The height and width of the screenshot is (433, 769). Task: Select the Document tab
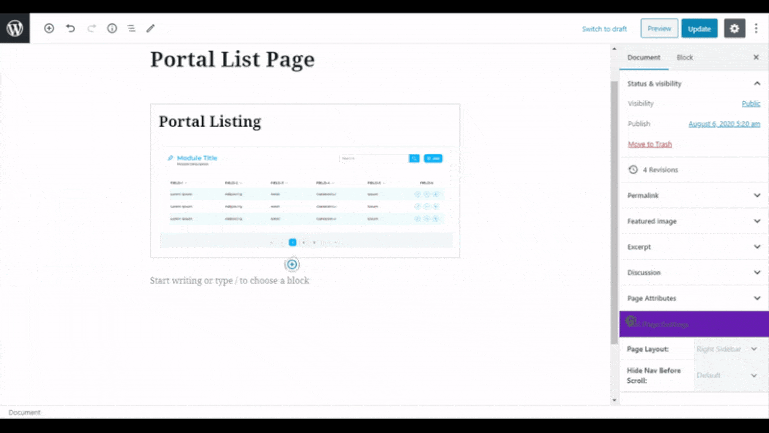click(644, 58)
